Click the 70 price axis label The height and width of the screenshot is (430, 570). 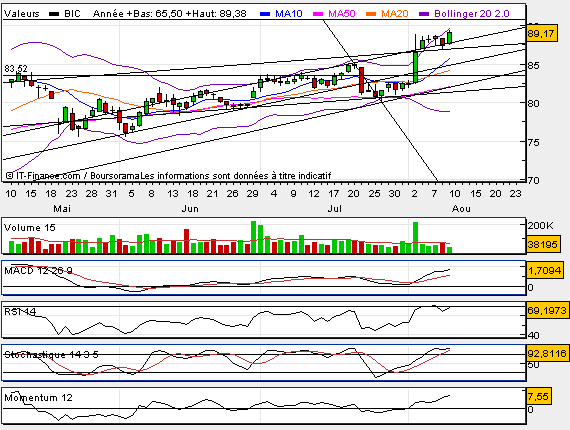(x=534, y=180)
